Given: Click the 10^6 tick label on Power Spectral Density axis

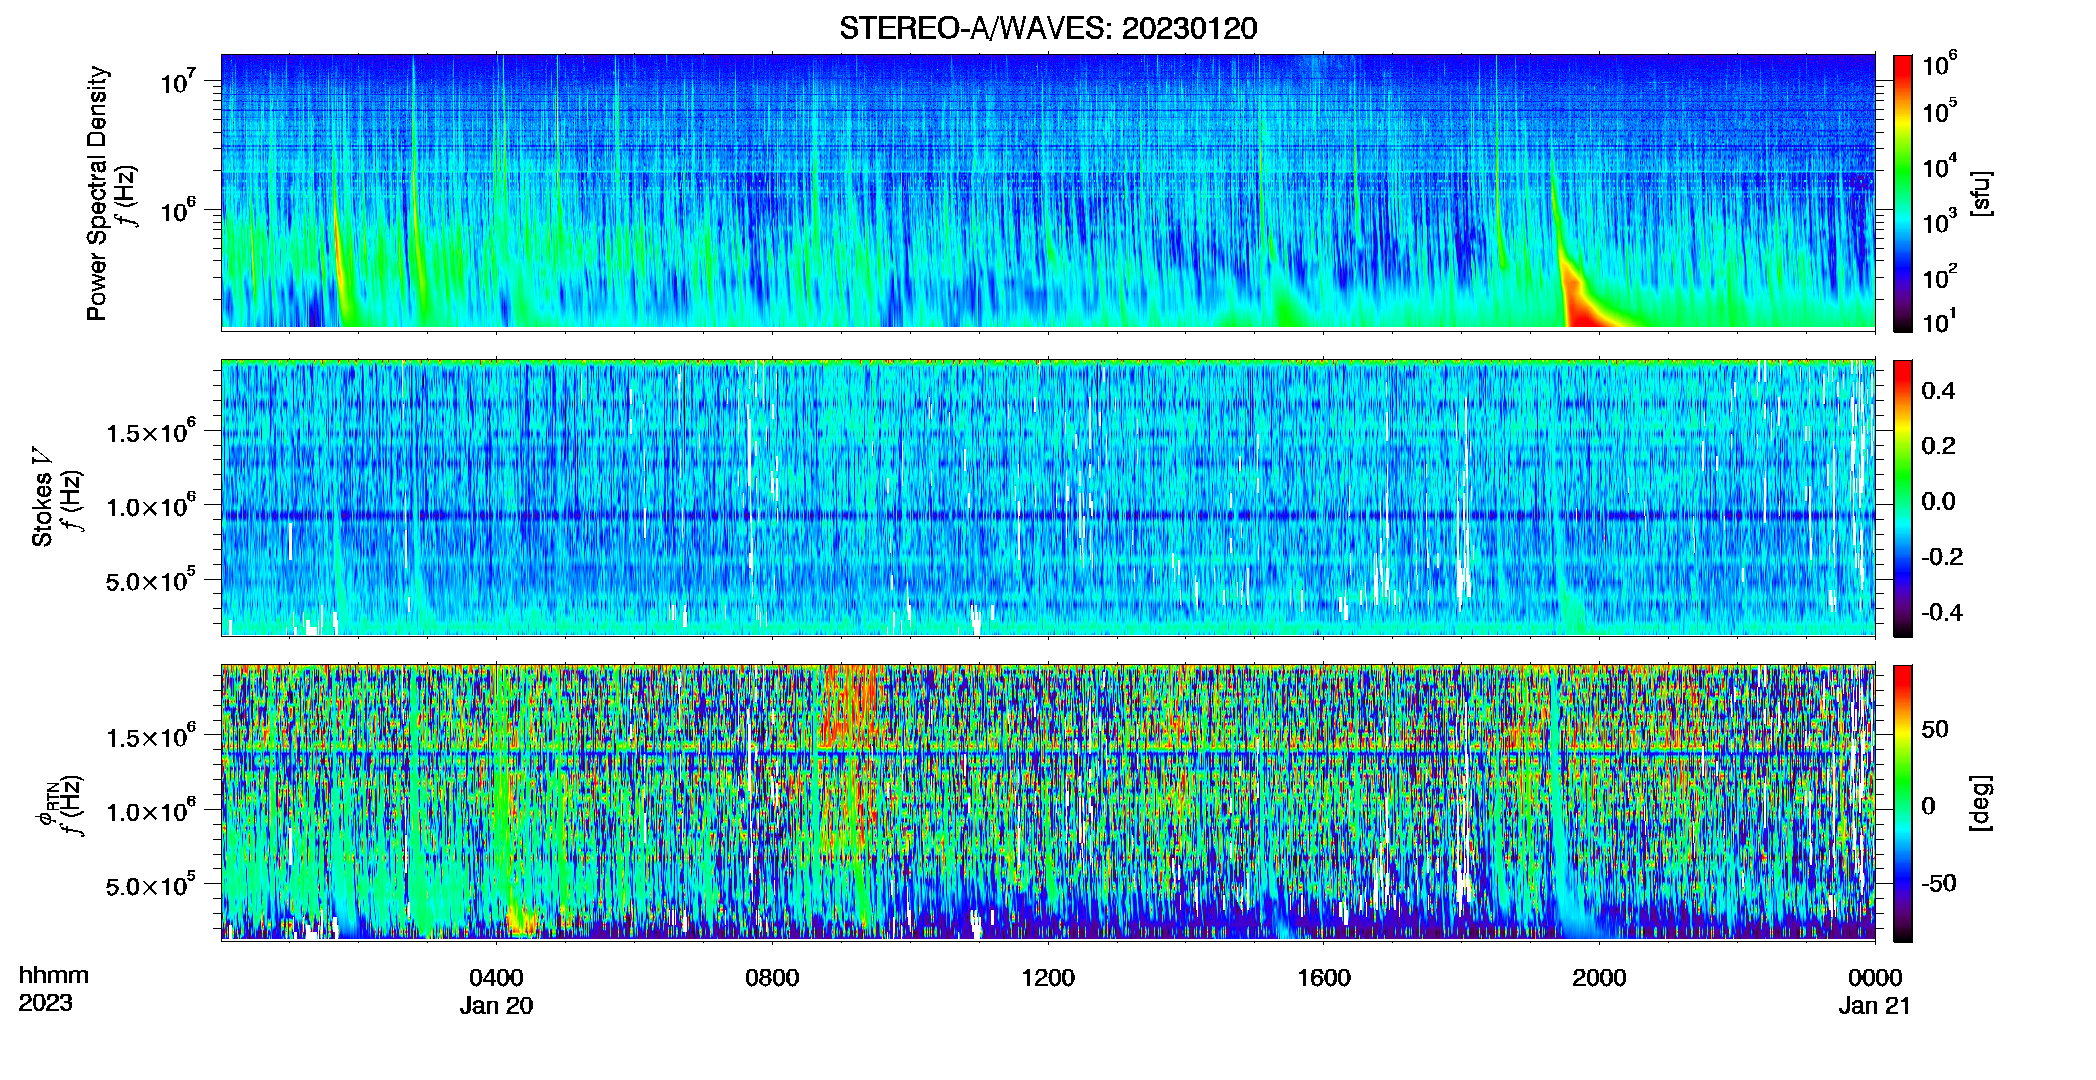Looking at the screenshot, I should [x=178, y=210].
